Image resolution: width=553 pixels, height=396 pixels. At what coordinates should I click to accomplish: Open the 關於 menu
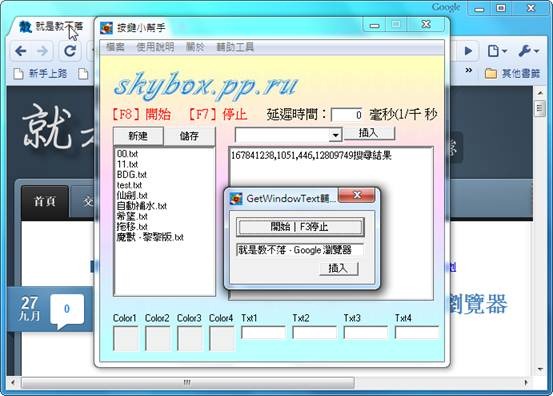click(195, 47)
